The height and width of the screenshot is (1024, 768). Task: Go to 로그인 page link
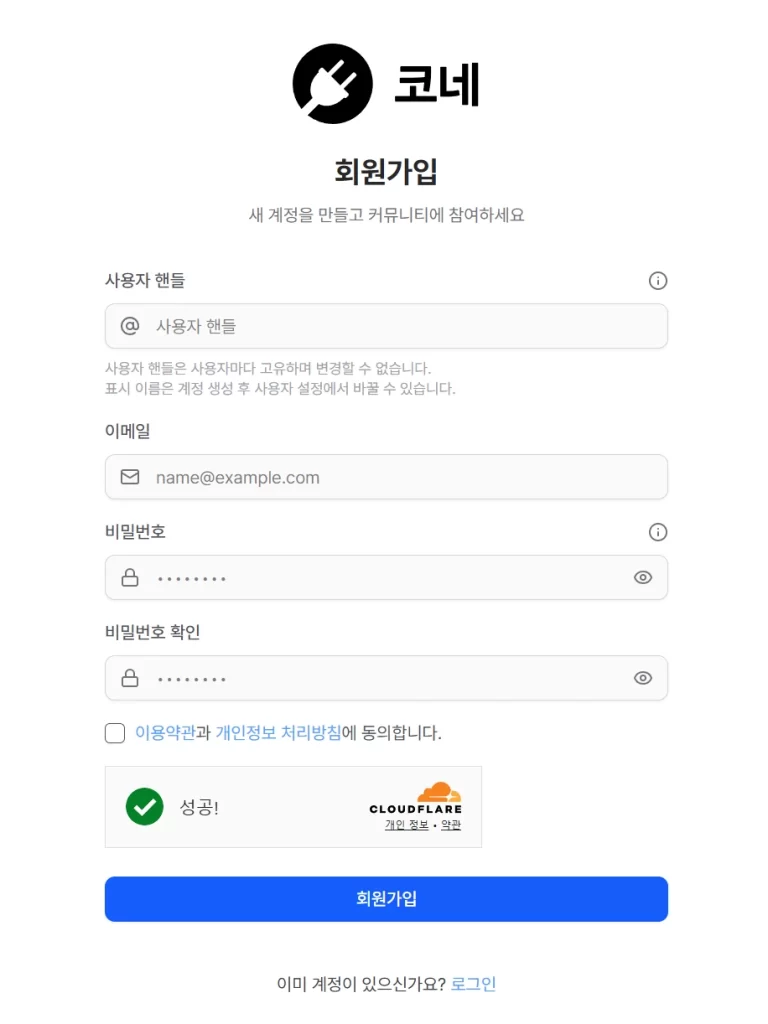tap(473, 984)
